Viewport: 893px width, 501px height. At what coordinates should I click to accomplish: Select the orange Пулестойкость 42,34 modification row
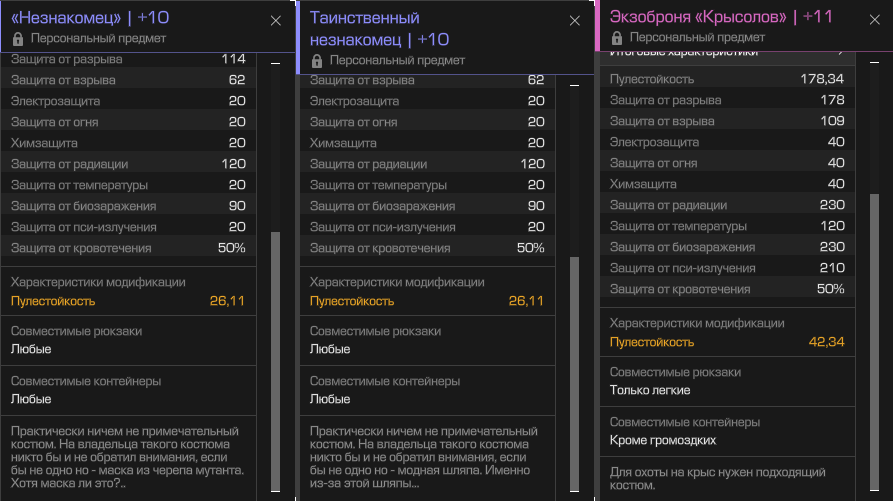(727, 342)
